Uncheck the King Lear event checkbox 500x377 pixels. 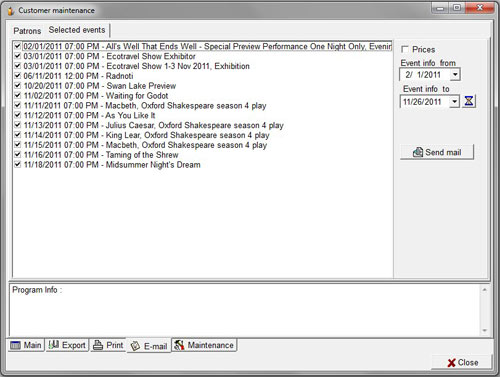click(x=18, y=135)
